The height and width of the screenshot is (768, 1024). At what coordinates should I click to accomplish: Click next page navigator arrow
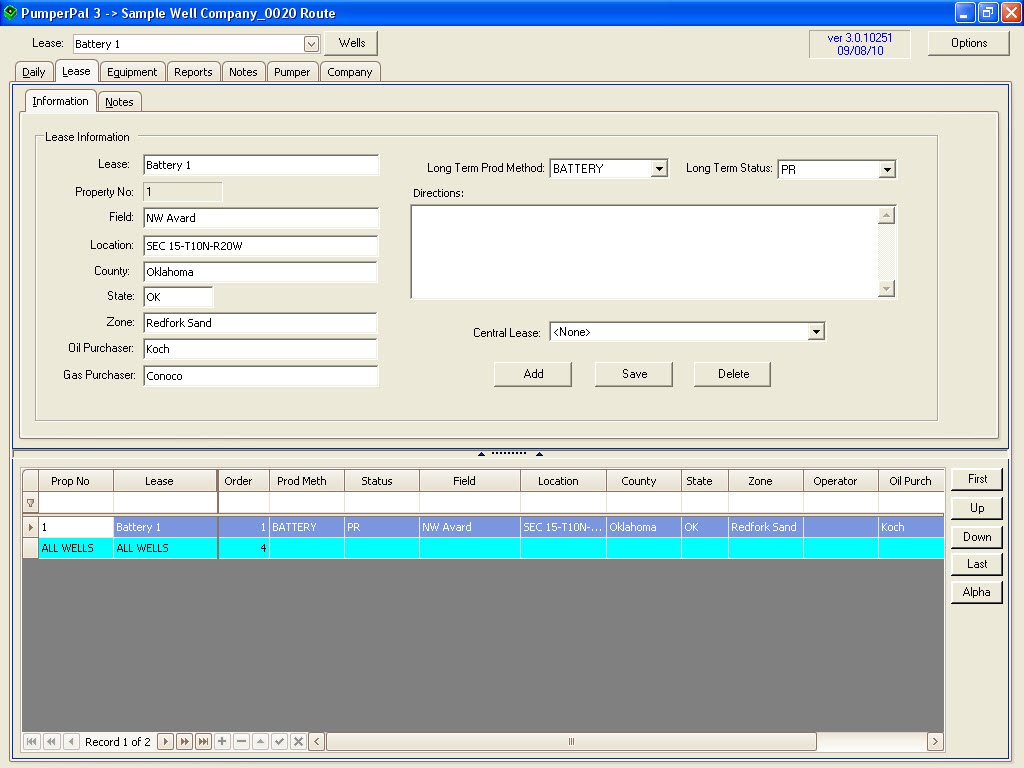(185, 742)
